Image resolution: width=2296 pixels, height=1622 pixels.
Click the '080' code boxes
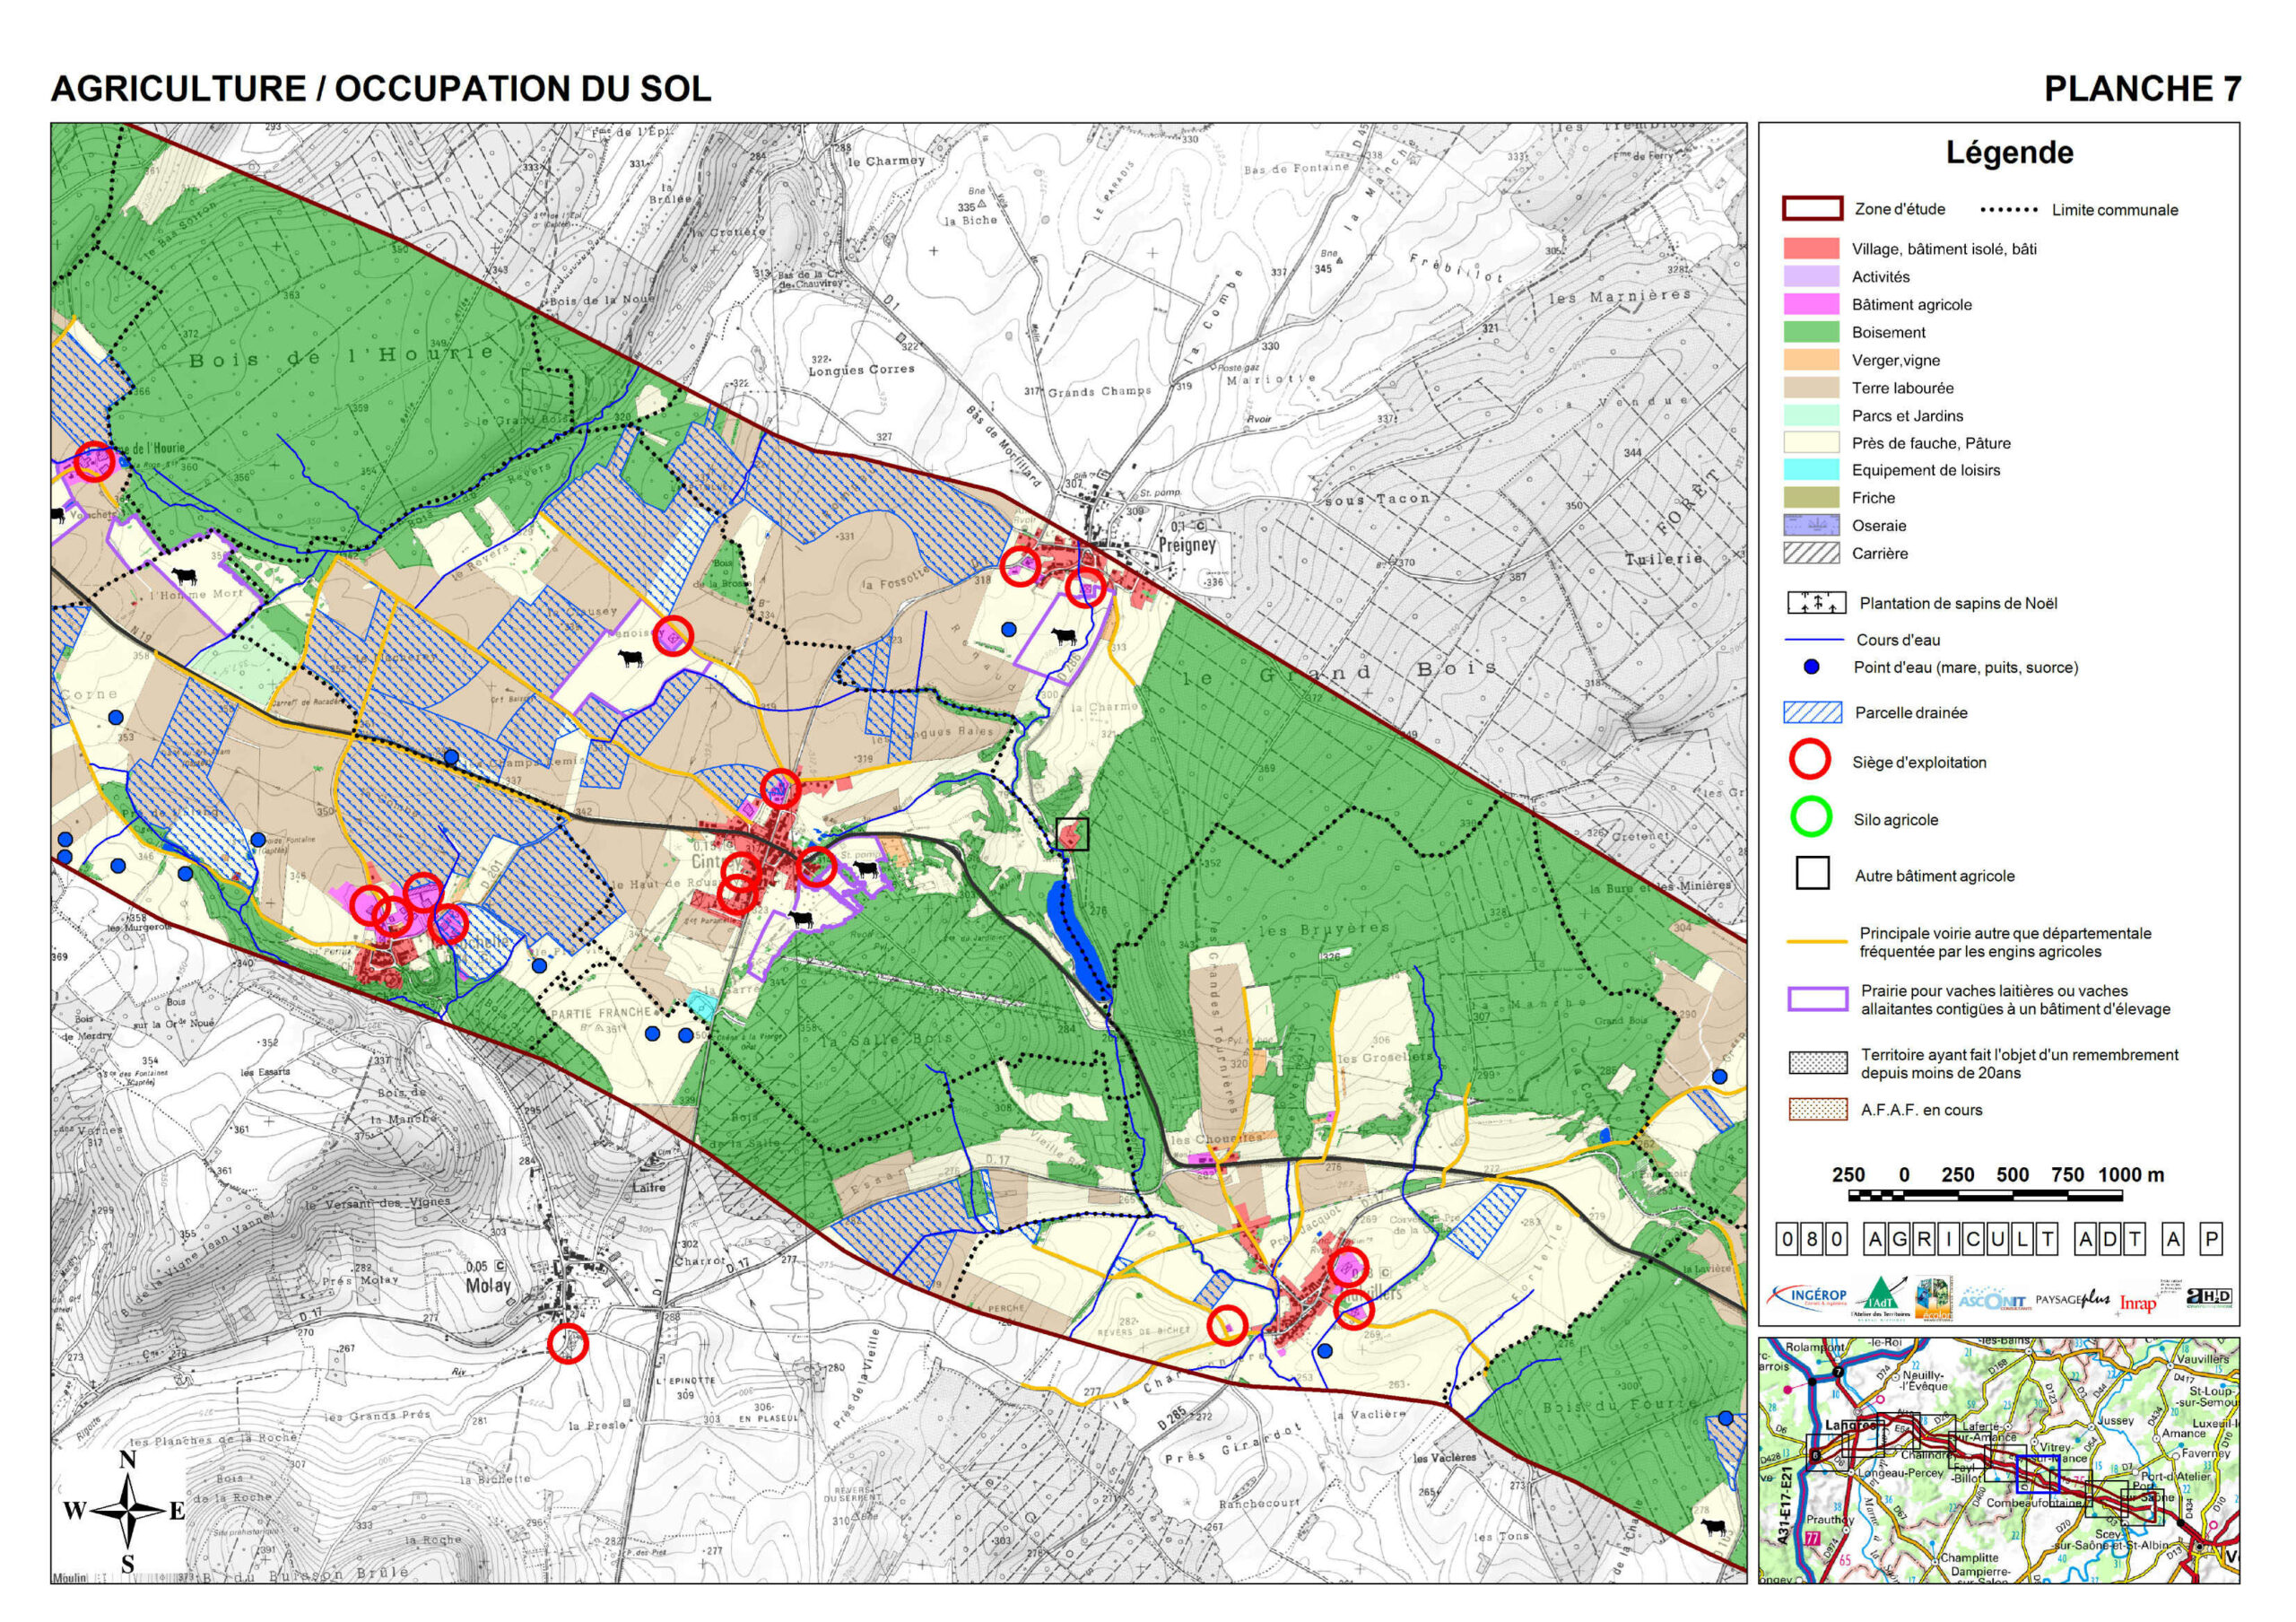(1812, 1240)
